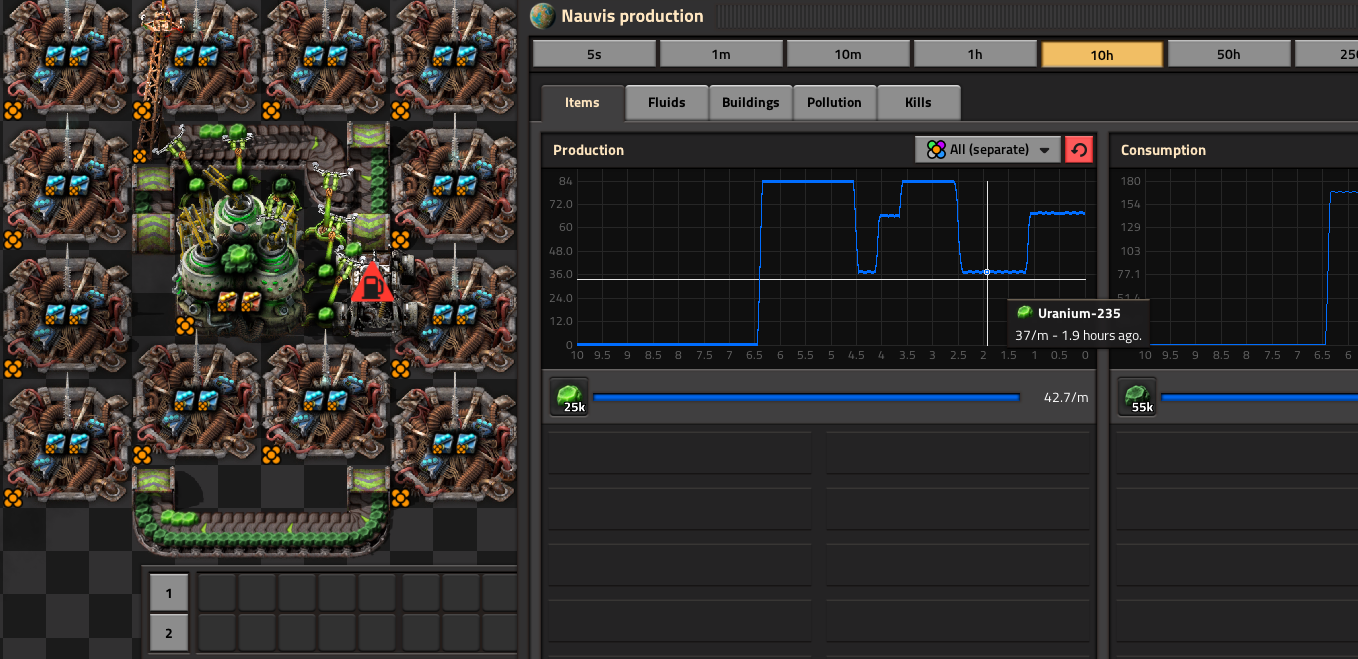The width and height of the screenshot is (1358, 659).
Task: Switch the graph time range to 1h
Action: tap(975, 55)
